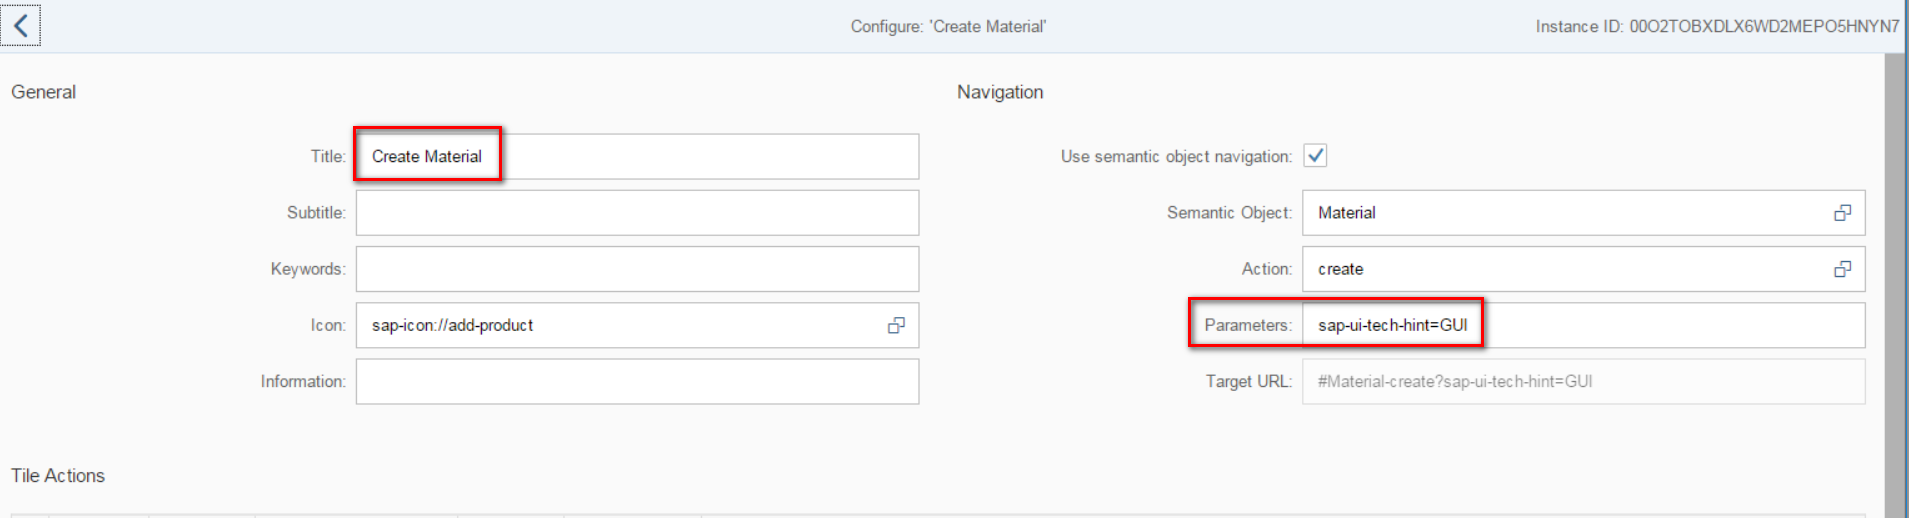This screenshot has height=518, width=1909.
Task: Click the Navigation section heading
Action: coord(1000,92)
